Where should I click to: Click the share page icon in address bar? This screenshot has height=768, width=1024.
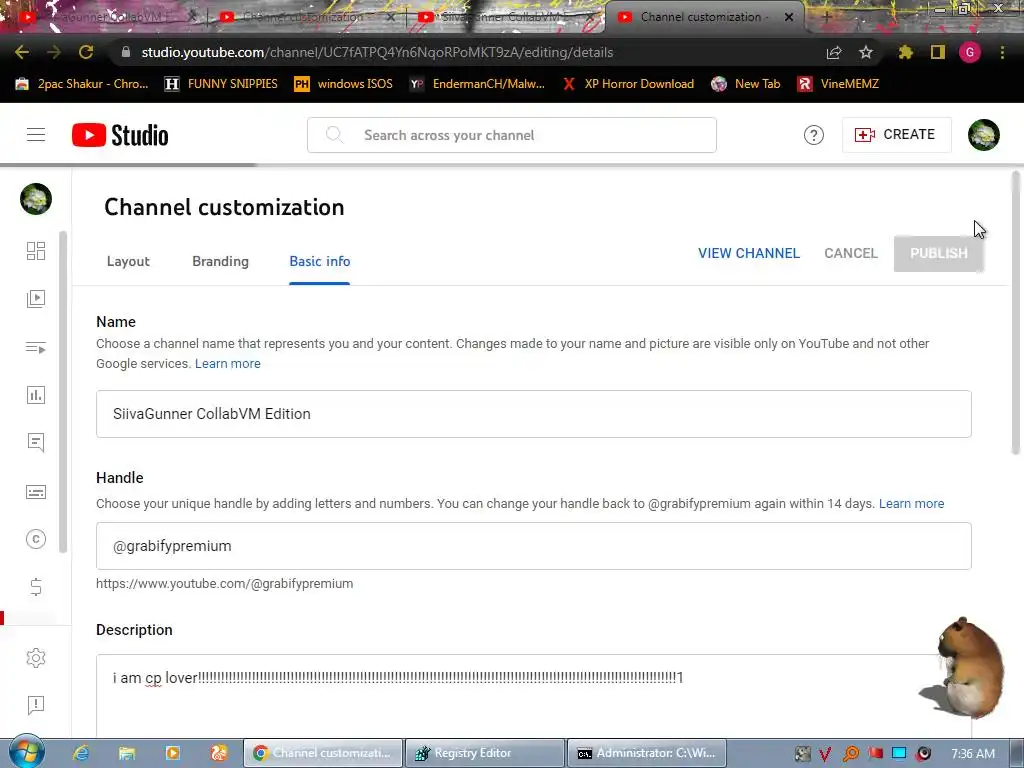click(x=834, y=52)
